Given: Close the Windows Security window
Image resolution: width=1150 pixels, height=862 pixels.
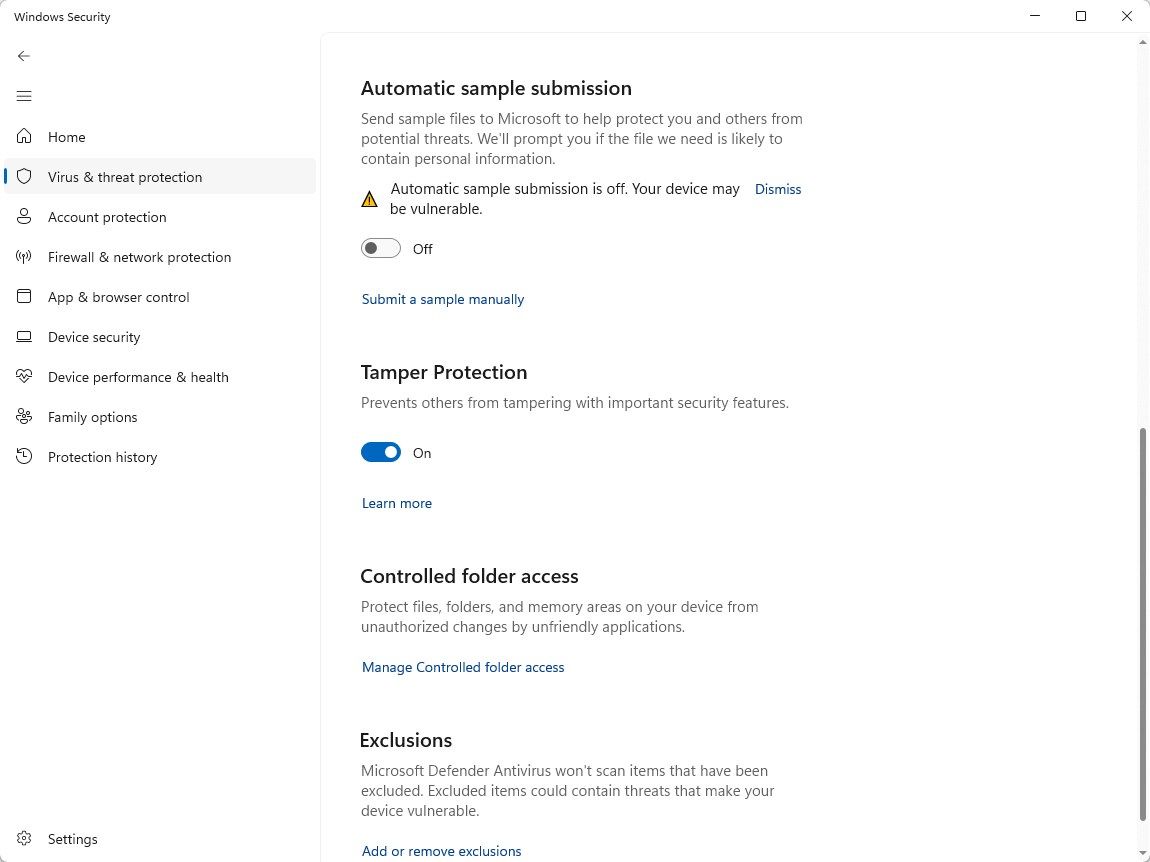Looking at the screenshot, I should (1127, 16).
